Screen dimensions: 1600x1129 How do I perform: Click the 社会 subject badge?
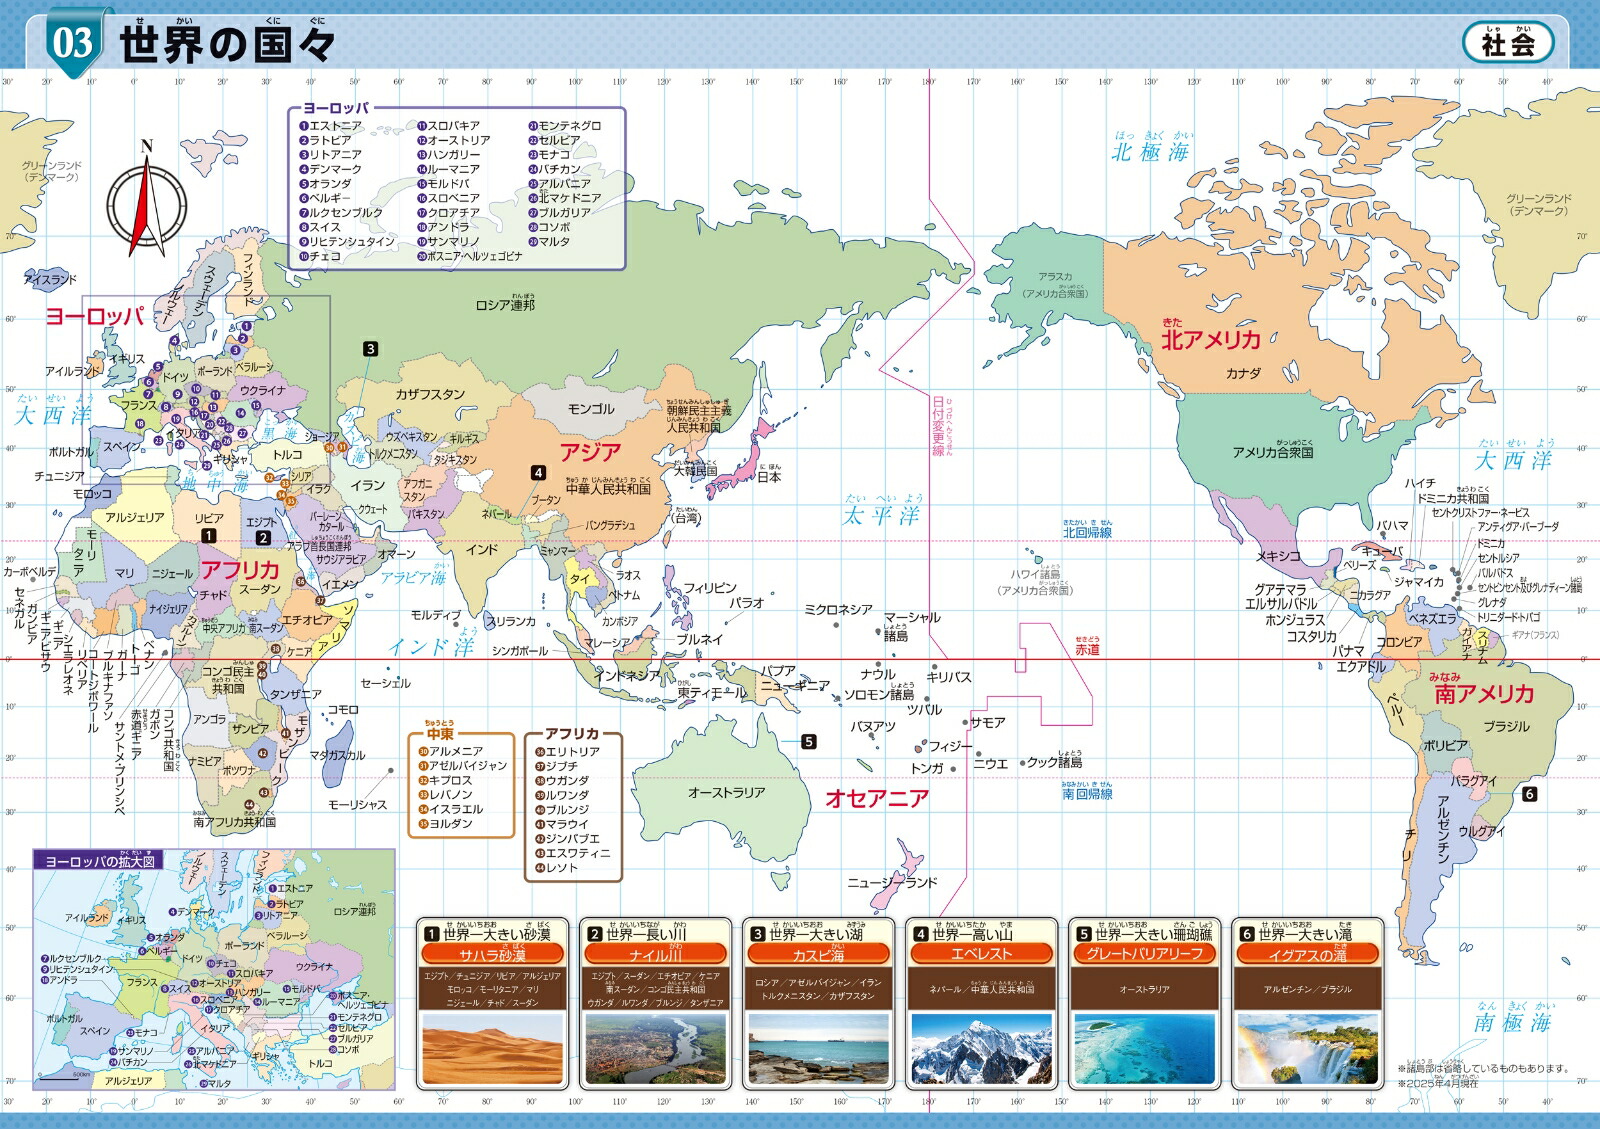click(x=1508, y=44)
